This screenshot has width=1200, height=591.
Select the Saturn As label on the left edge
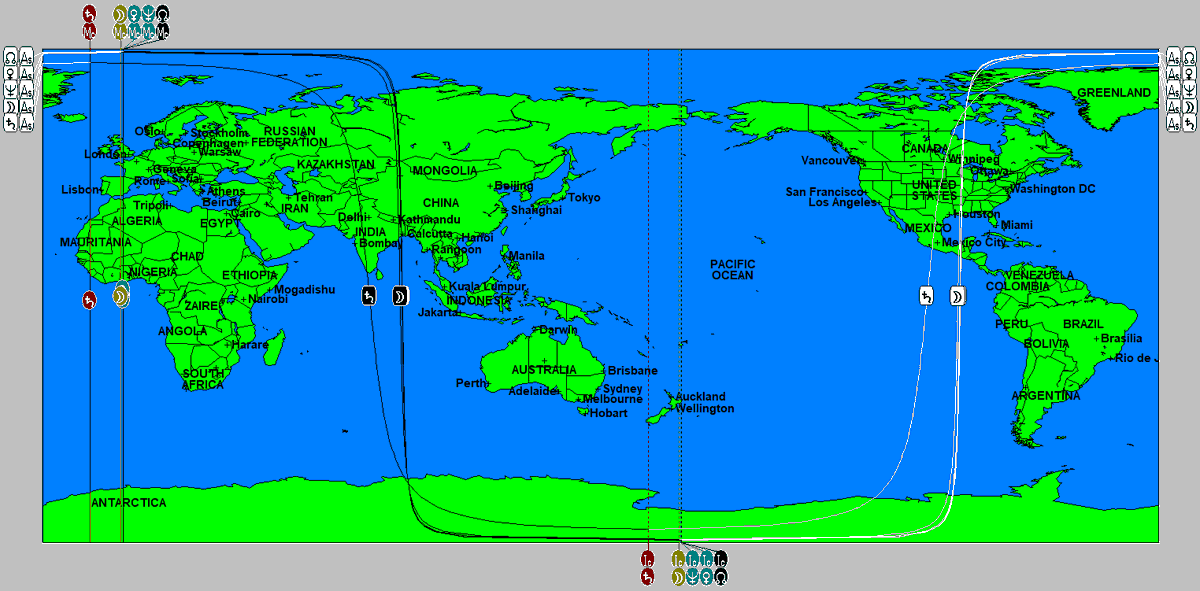click(19, 124)
